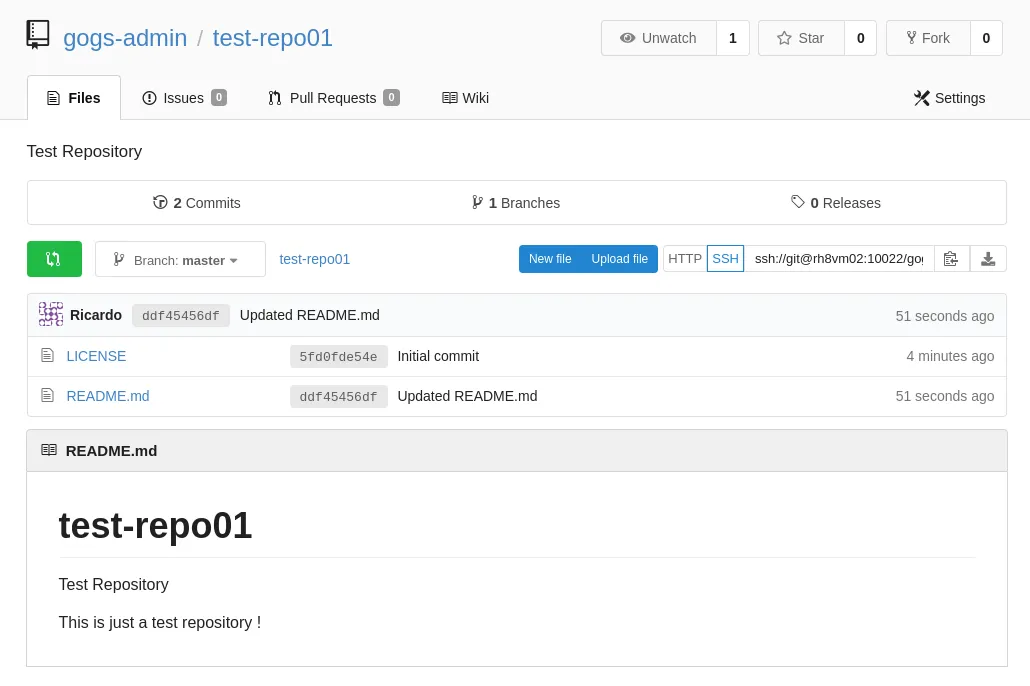Click the commits history clock icon
Viewport: 1030px width, 686px height.
[x=160, y=202]
